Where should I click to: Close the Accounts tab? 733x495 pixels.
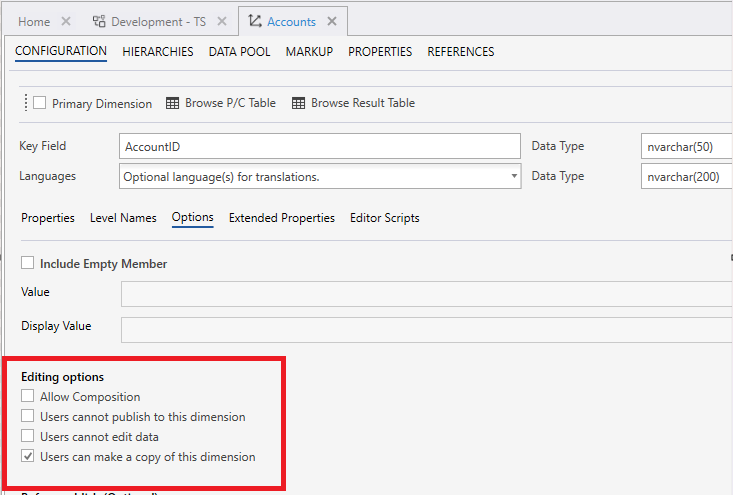pos(332,21)
